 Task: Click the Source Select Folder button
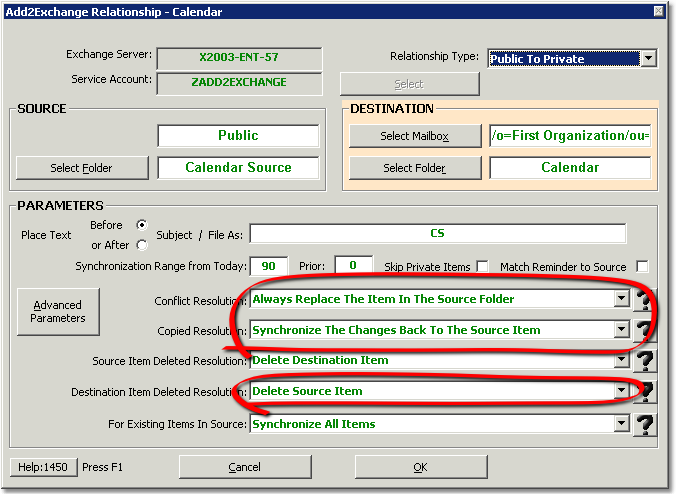pyautogui.click(x=82, y=168)
